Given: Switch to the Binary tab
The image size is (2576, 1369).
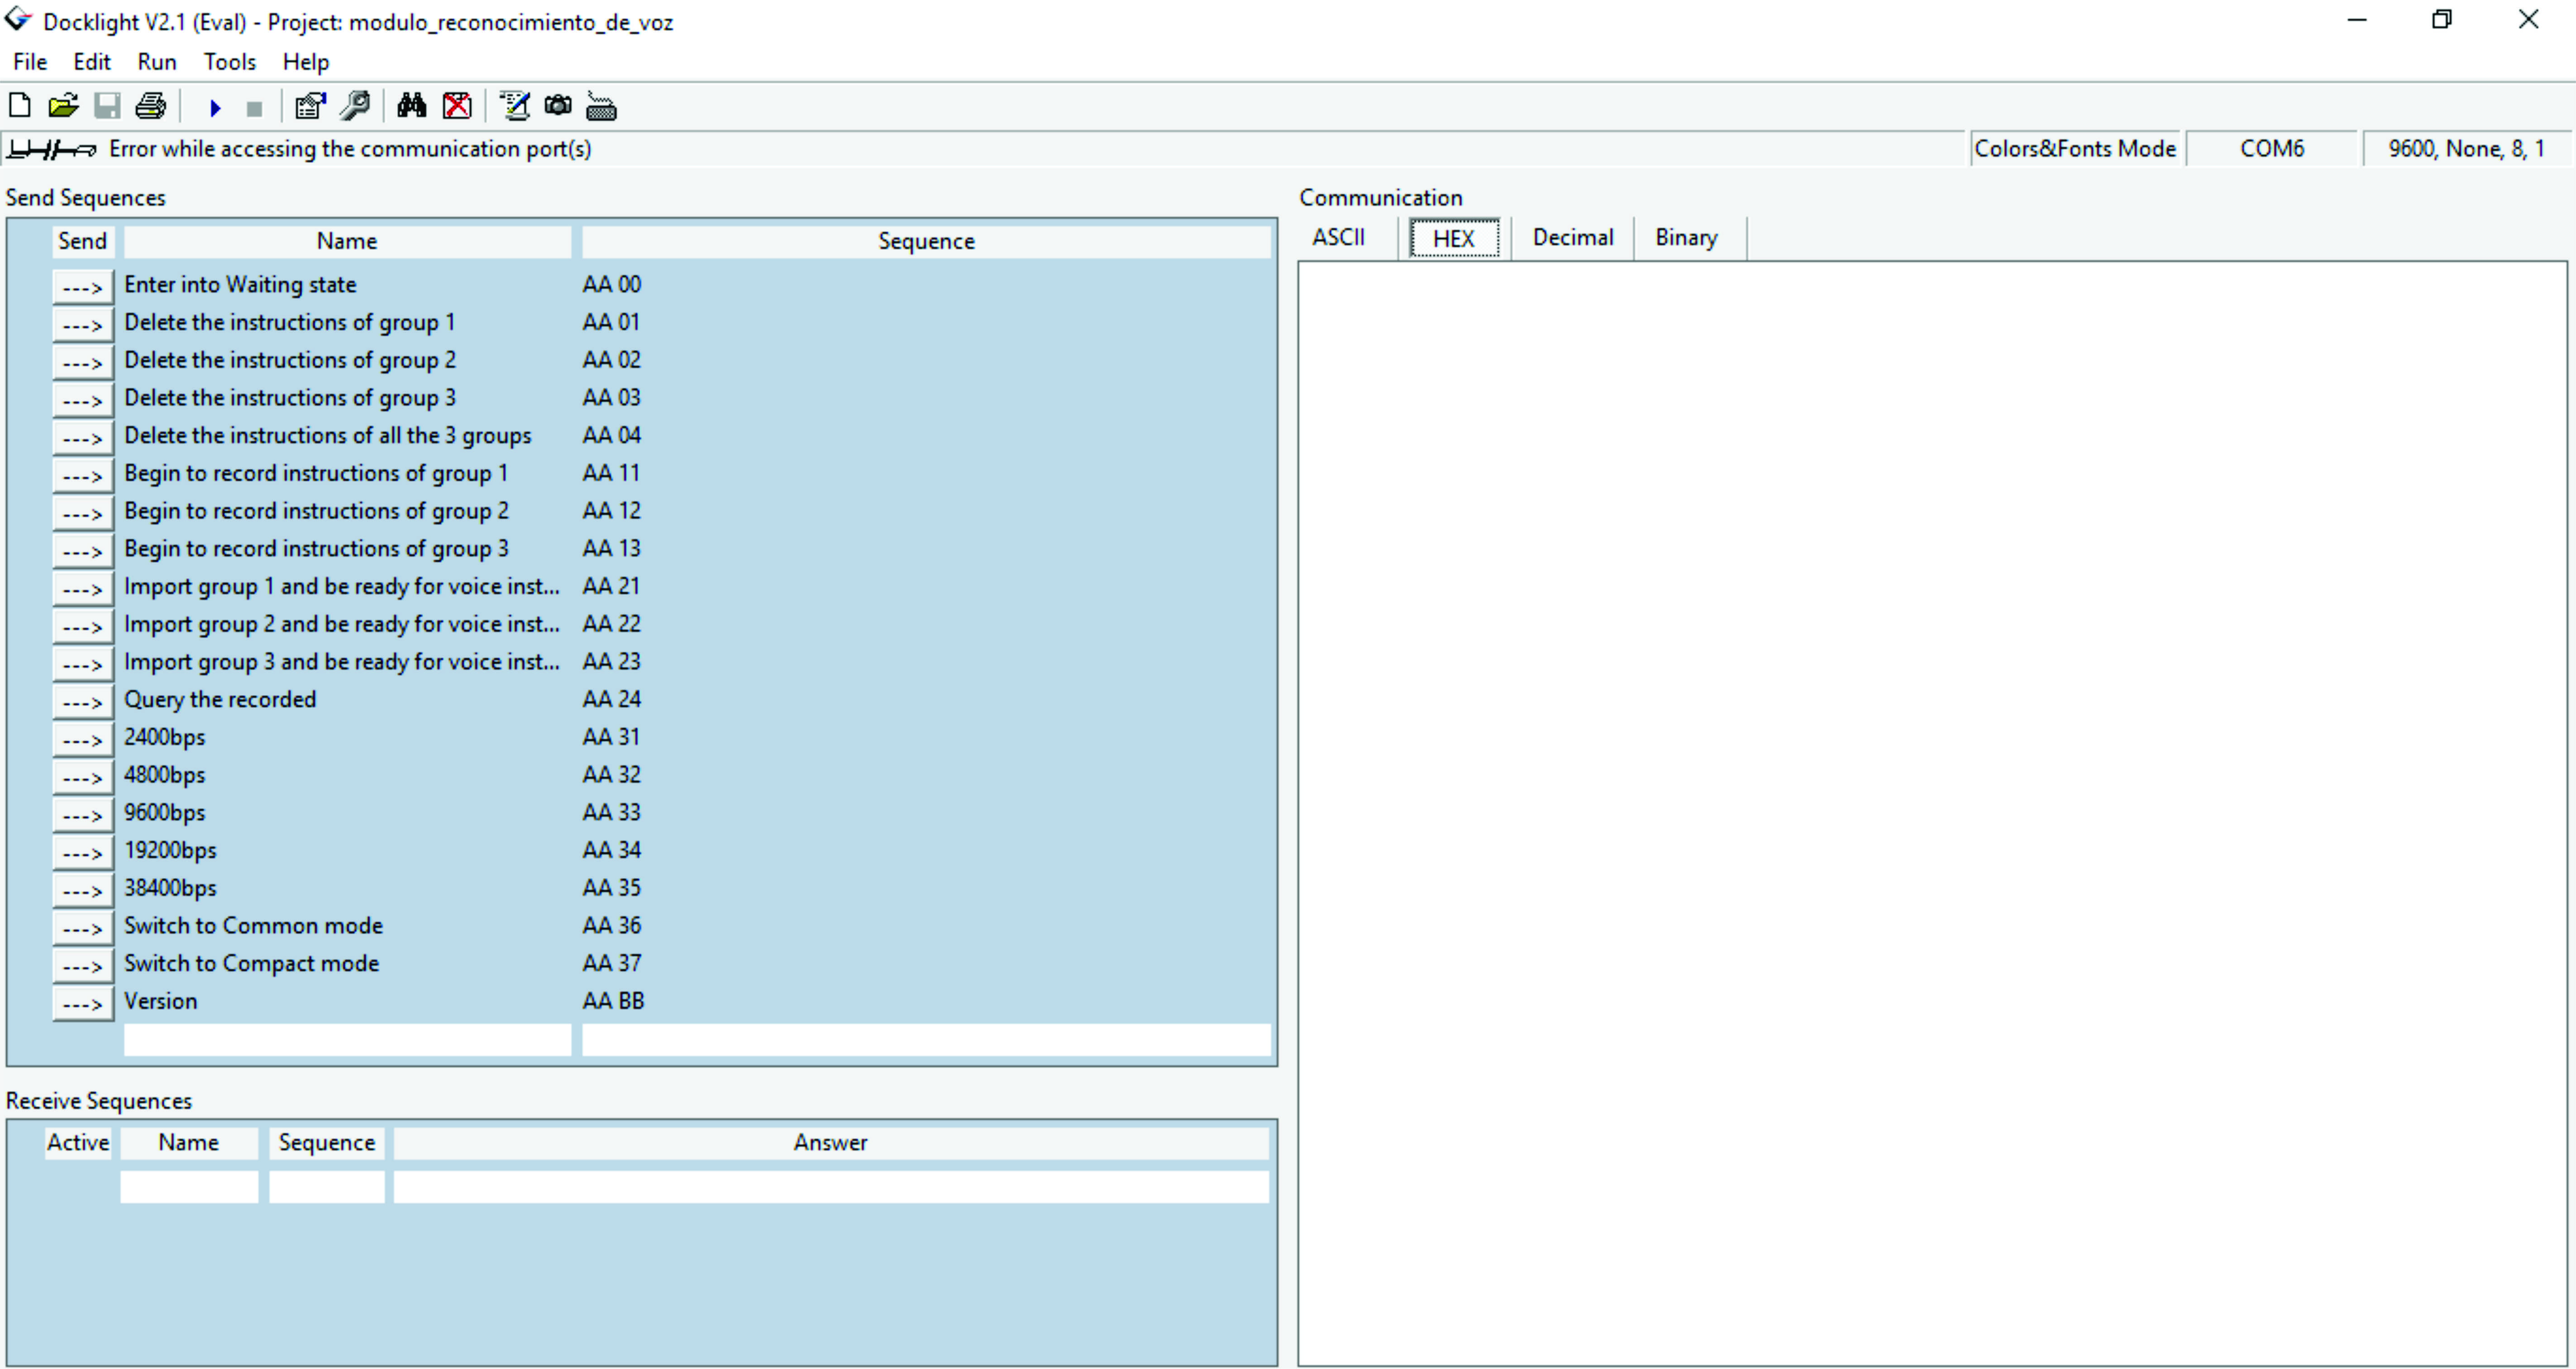Looking at the screenshot, I should click(x=1687, y=238).
